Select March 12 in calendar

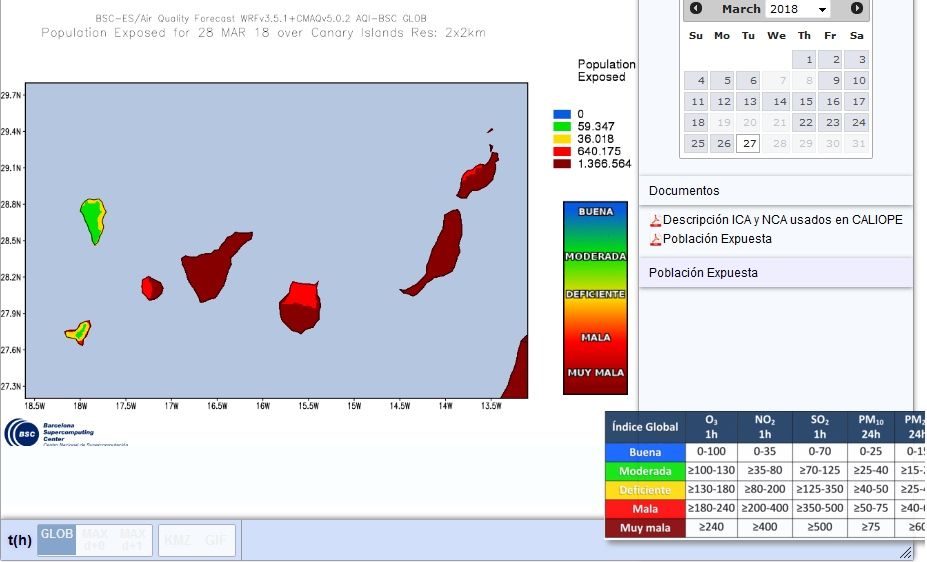(722, 102)
